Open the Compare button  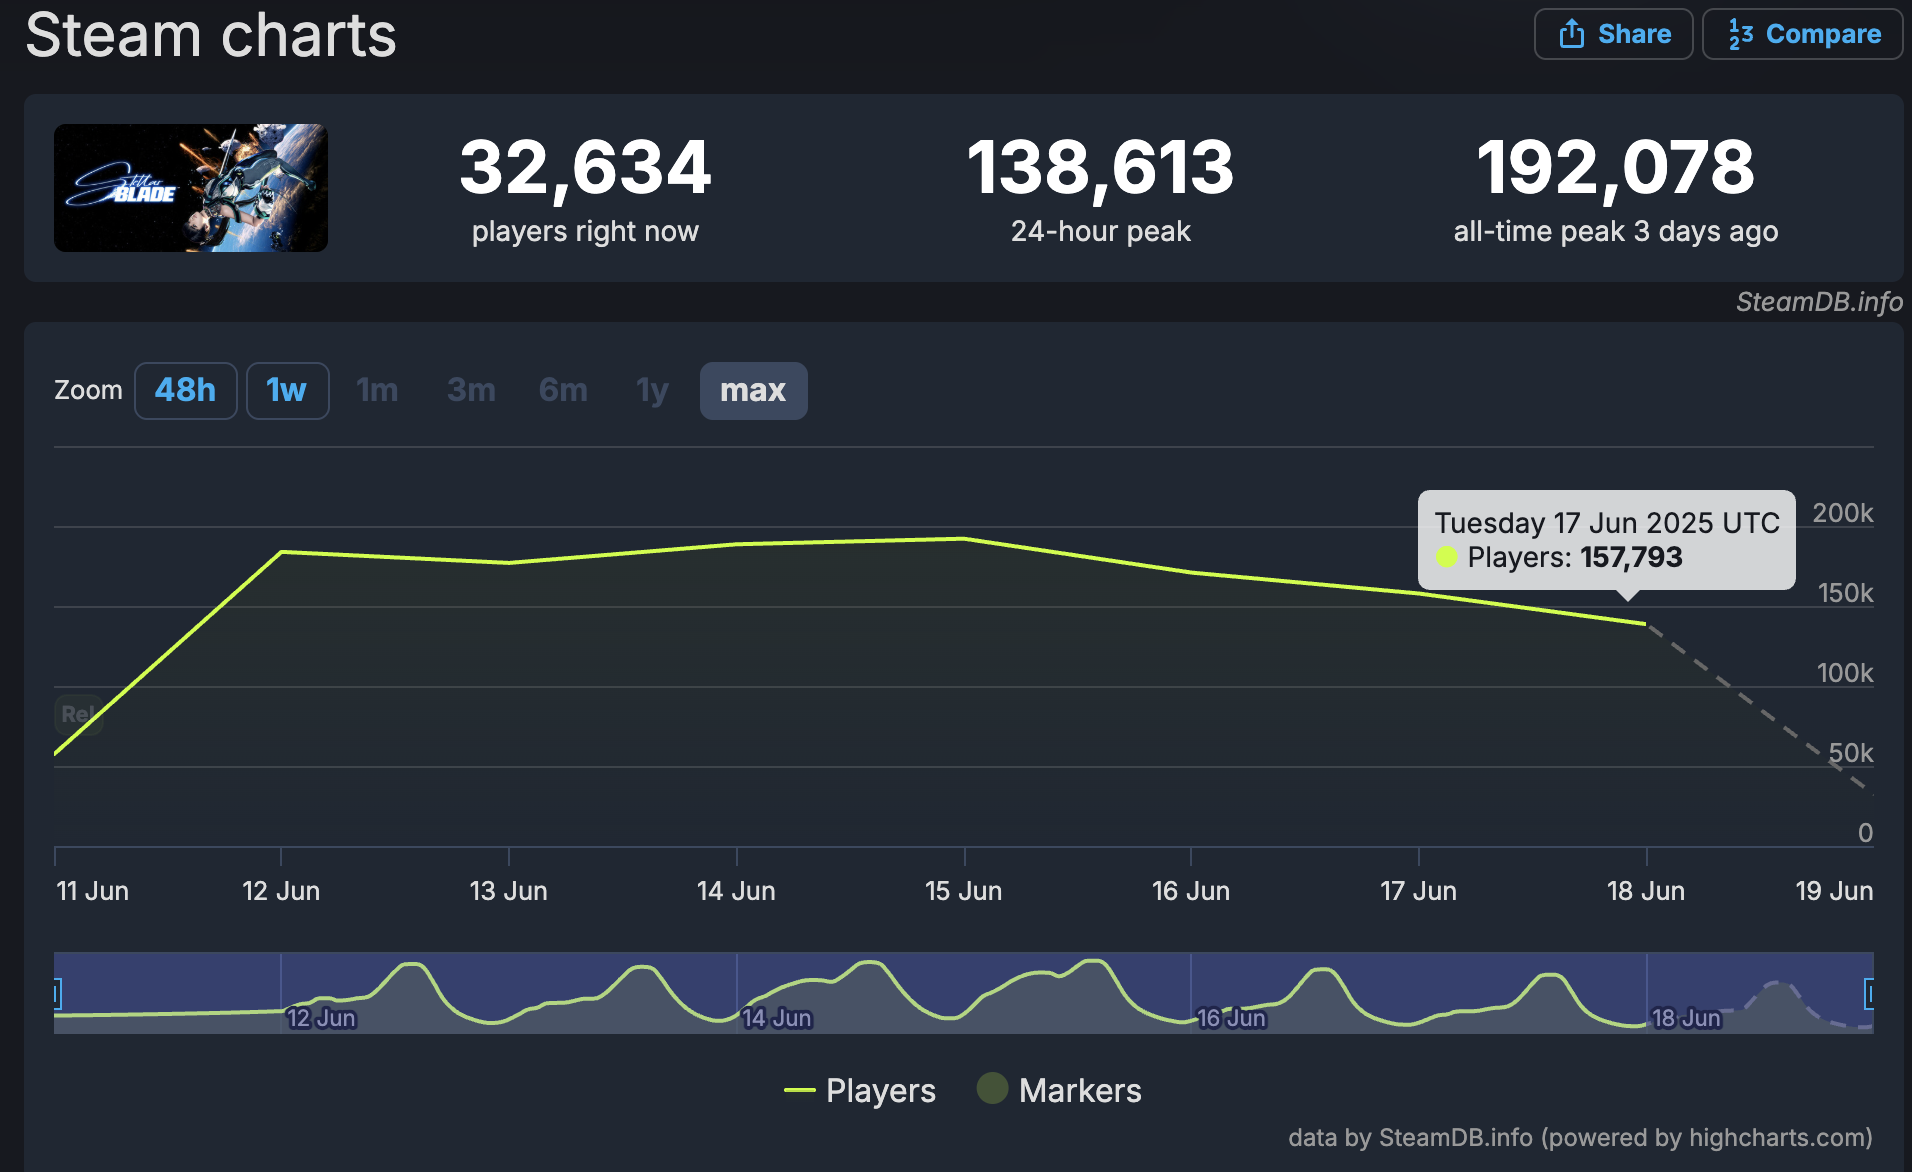(1803, 34)
